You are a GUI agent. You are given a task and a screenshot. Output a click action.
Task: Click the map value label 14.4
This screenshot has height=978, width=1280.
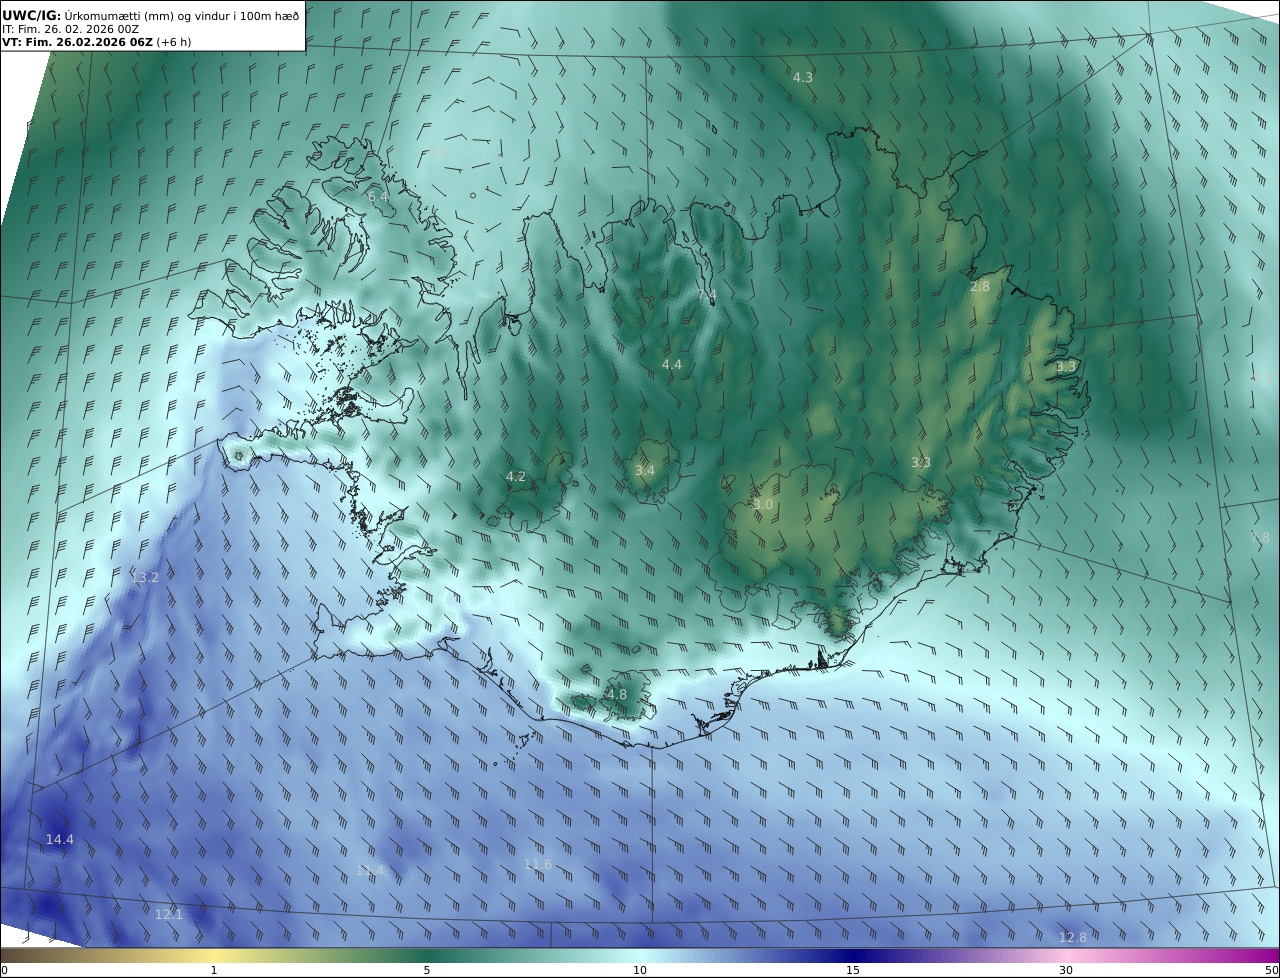point(60,839)
